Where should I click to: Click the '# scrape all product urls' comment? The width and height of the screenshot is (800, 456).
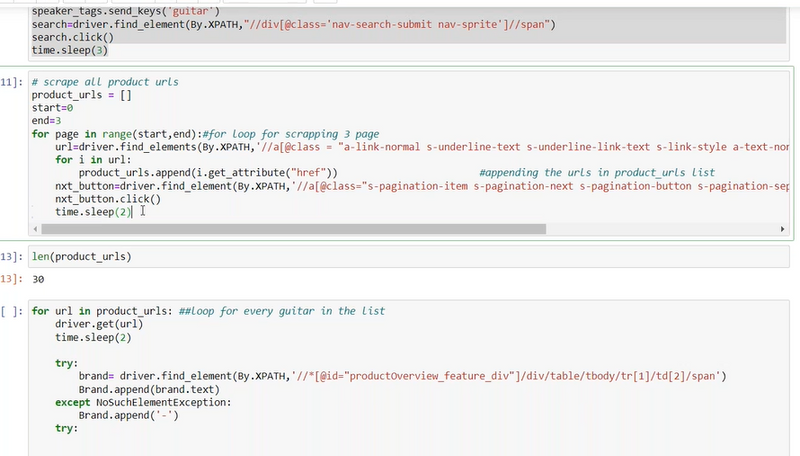(105, 81)
